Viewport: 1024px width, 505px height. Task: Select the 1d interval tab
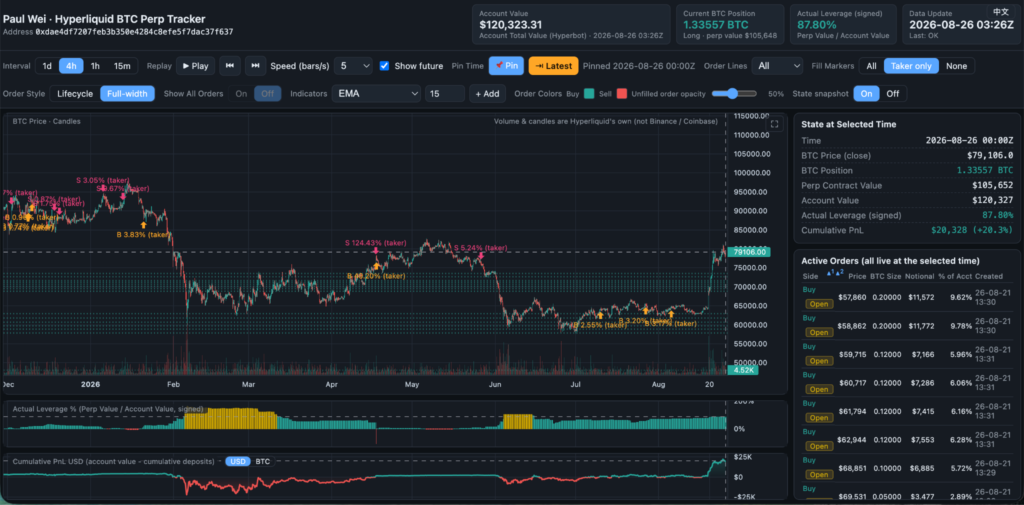coord(47,66)
